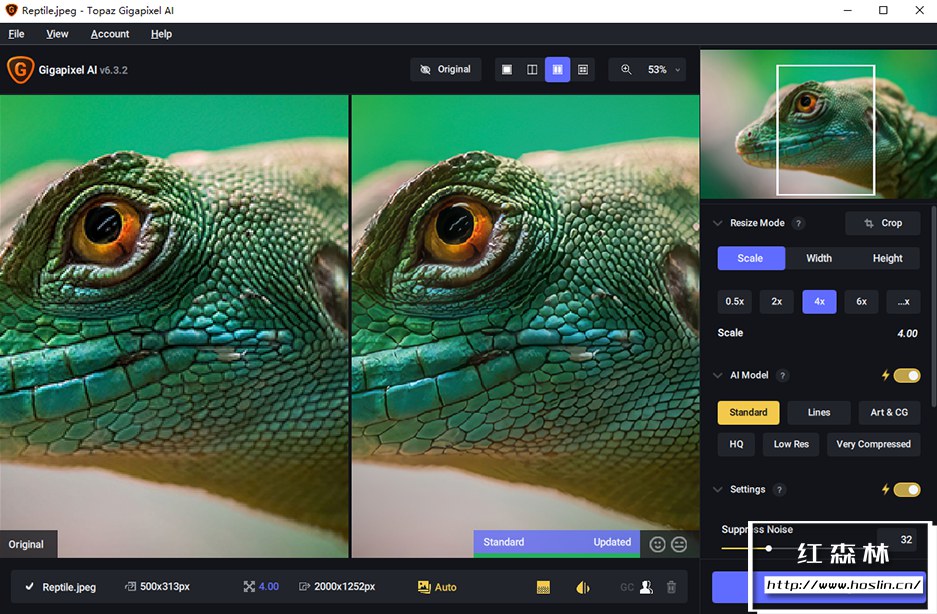Image resolution: width=937 pixels, height=614 pixels.
Task: Click the happy face rating icon
Action: [657, 544]
